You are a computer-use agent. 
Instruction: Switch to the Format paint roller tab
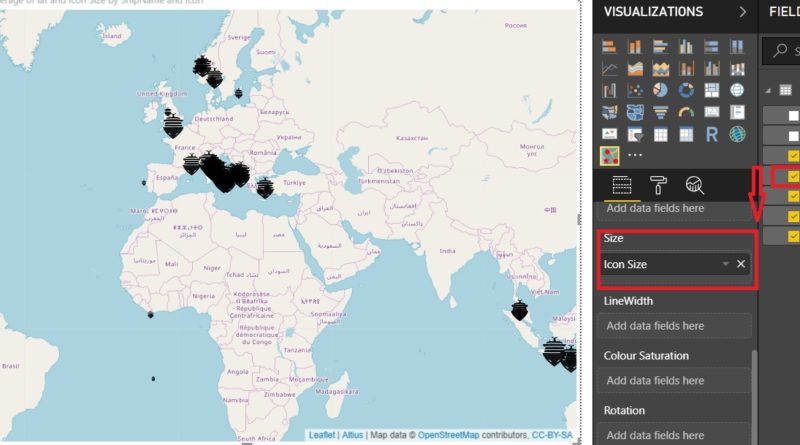pos(658,184)
